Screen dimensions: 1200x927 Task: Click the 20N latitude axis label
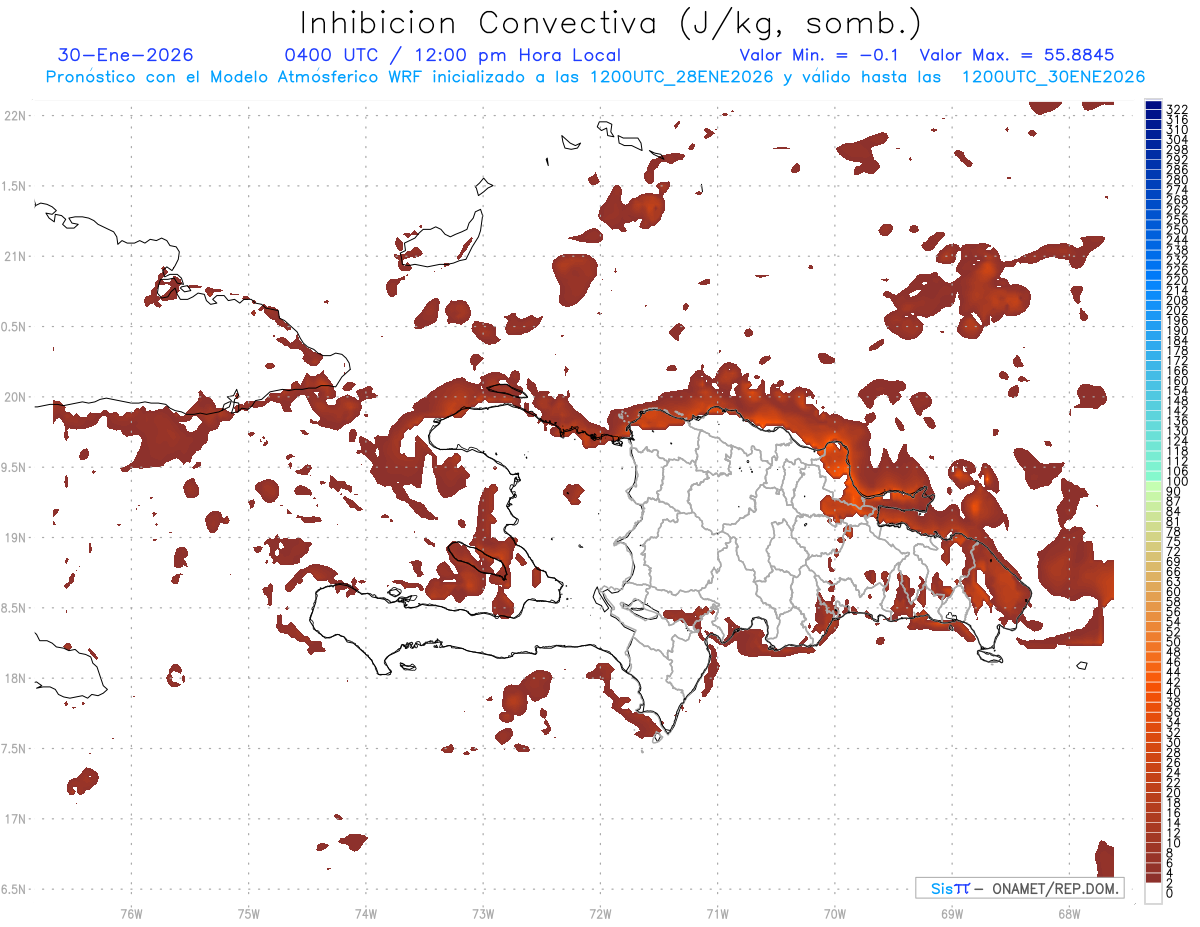coord(15,397)
